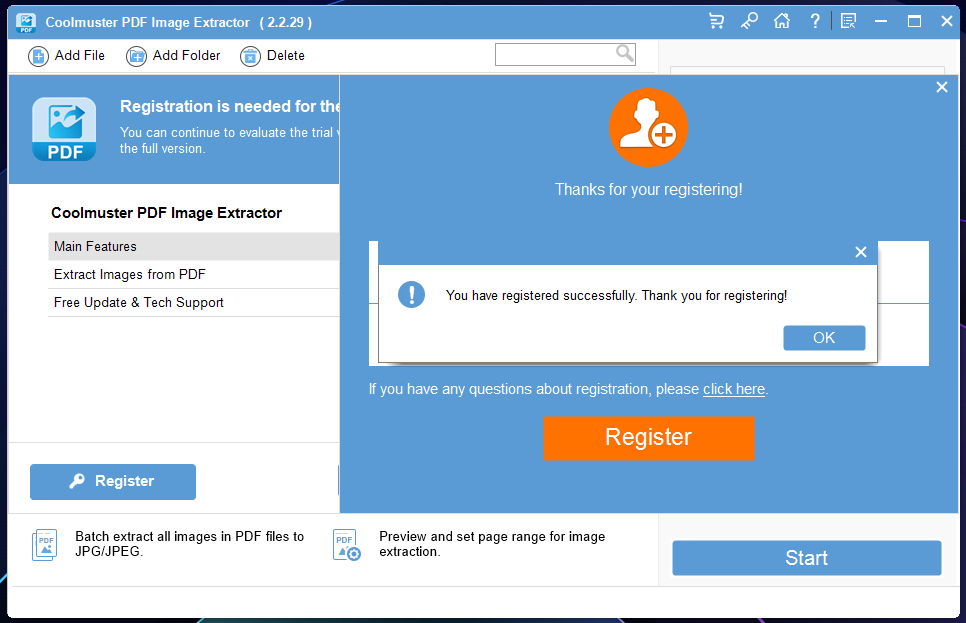The height and width of the screenshot is (623, 966).
Task: Close the success message dialog
Action: [x=861, y=252]
